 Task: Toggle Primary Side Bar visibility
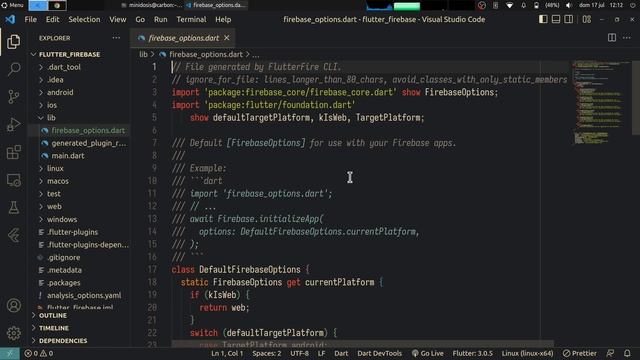pos(543,19)
